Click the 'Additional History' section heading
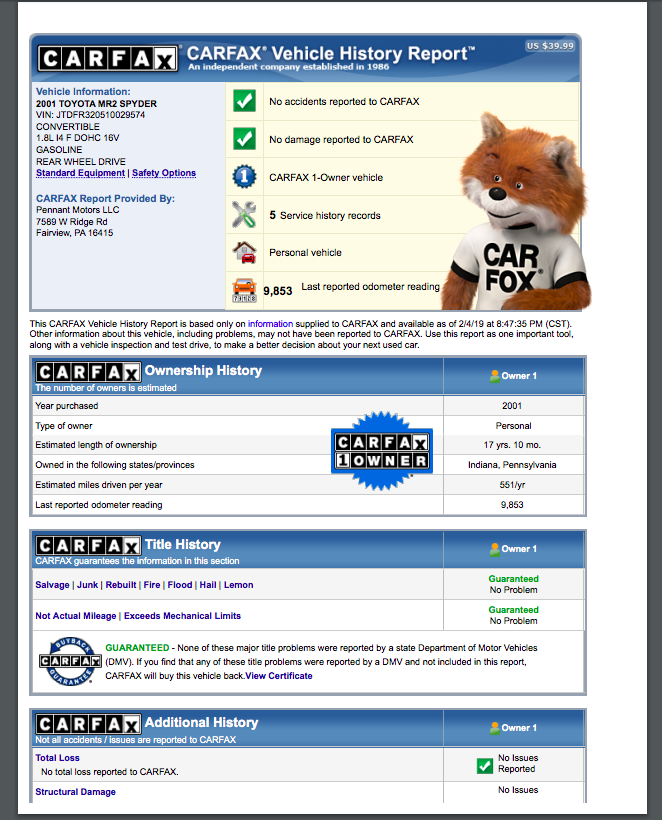Screen dimensions: 662x820 201,722
